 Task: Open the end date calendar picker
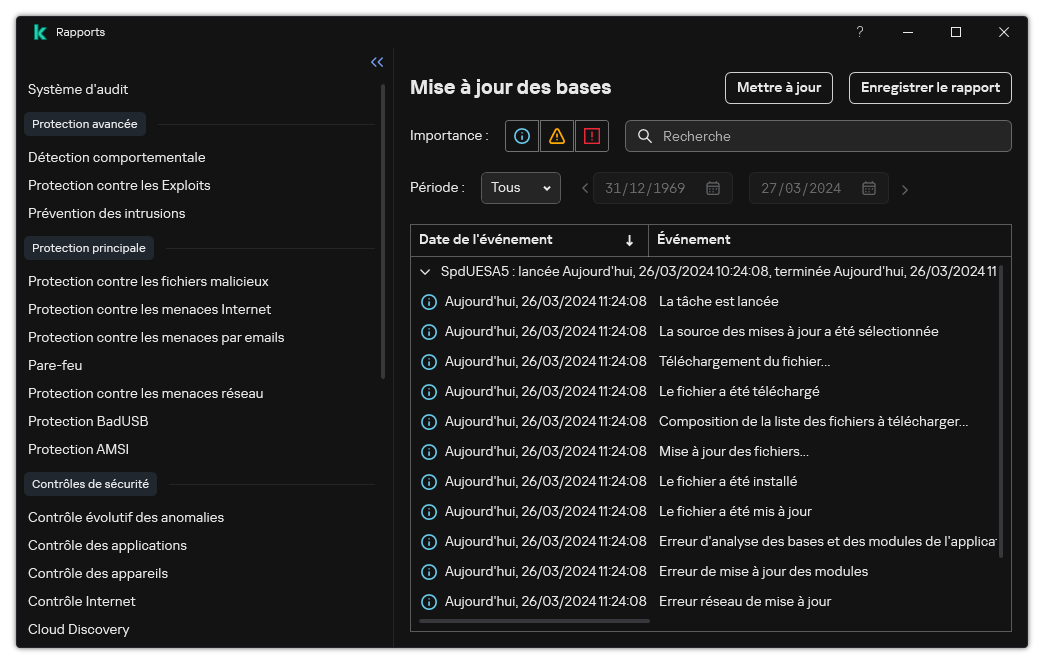tap(869, 188)
